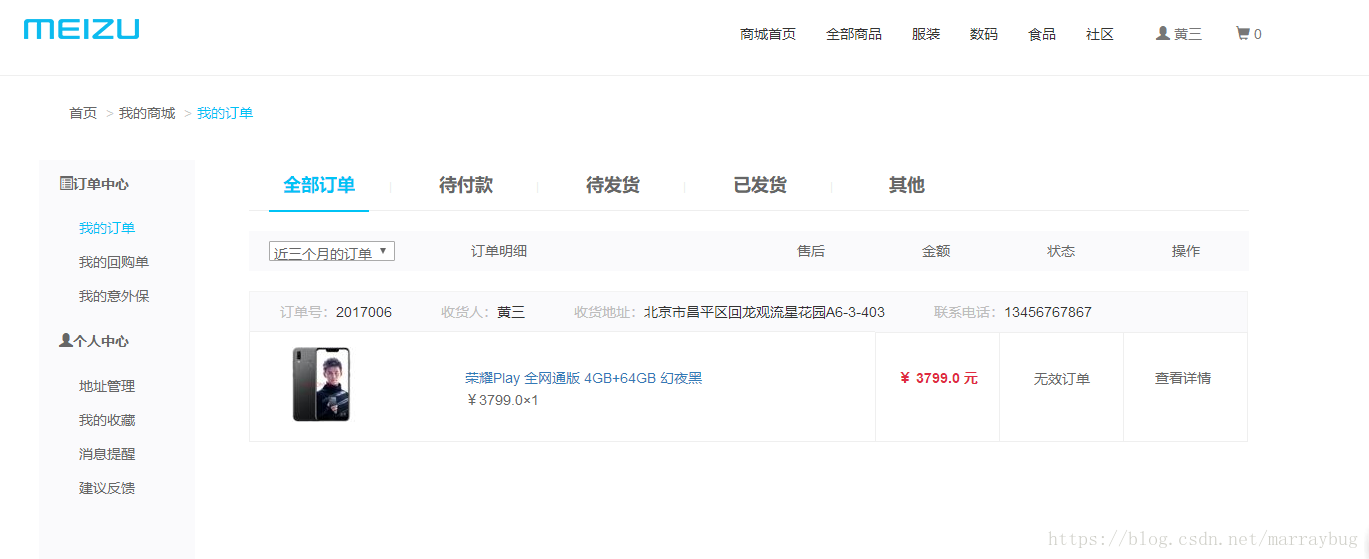The image size is (1369, 559).
Task: Open the 近三个月的订单 dropdown
Action: (332, 252)
